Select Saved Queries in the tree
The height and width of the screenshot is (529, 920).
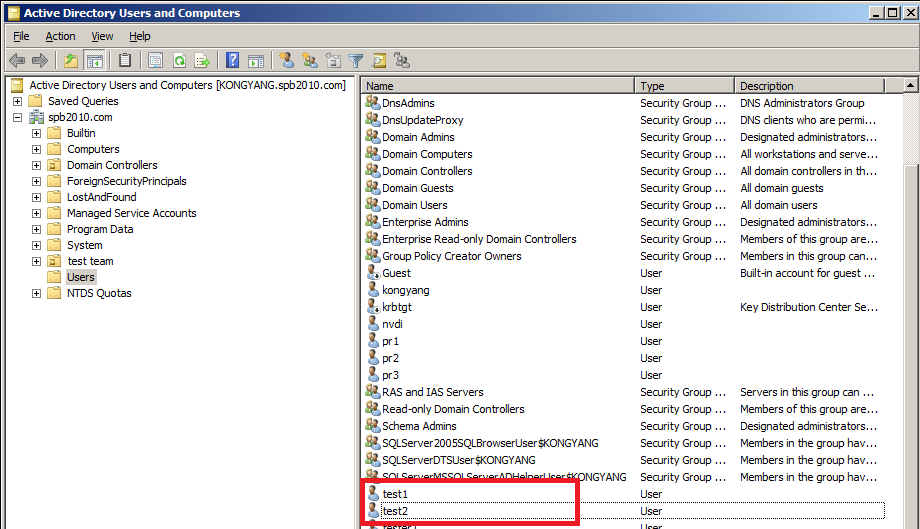[83, 101]
